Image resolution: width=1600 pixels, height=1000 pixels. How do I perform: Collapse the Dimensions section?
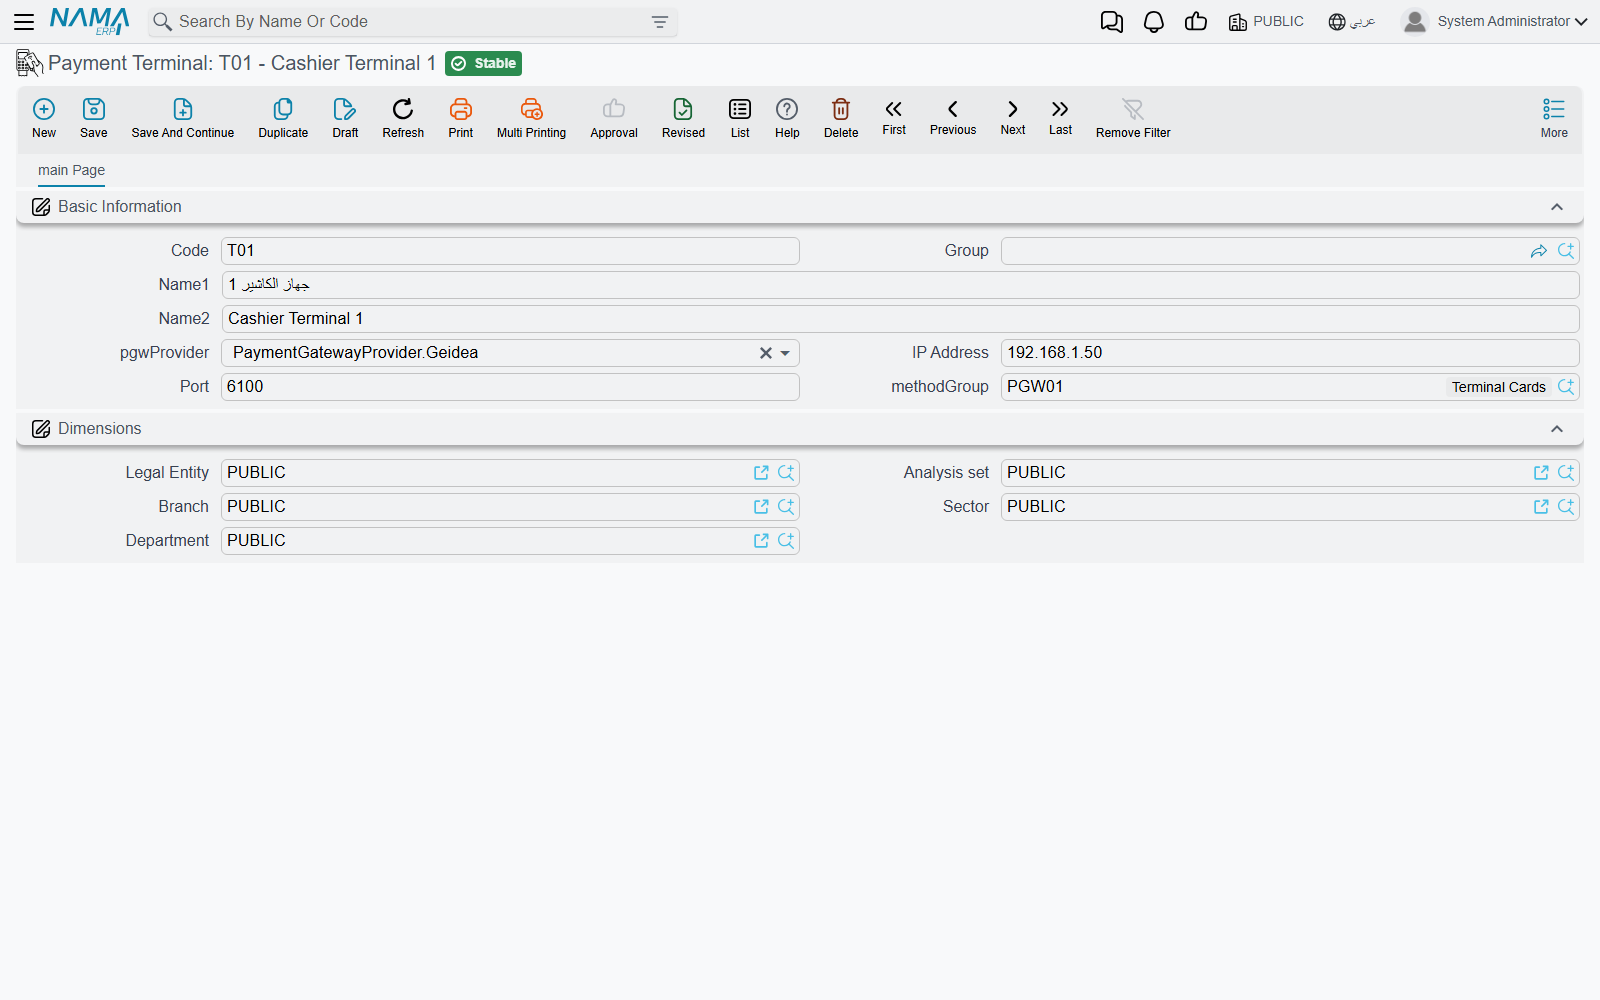1556,429
